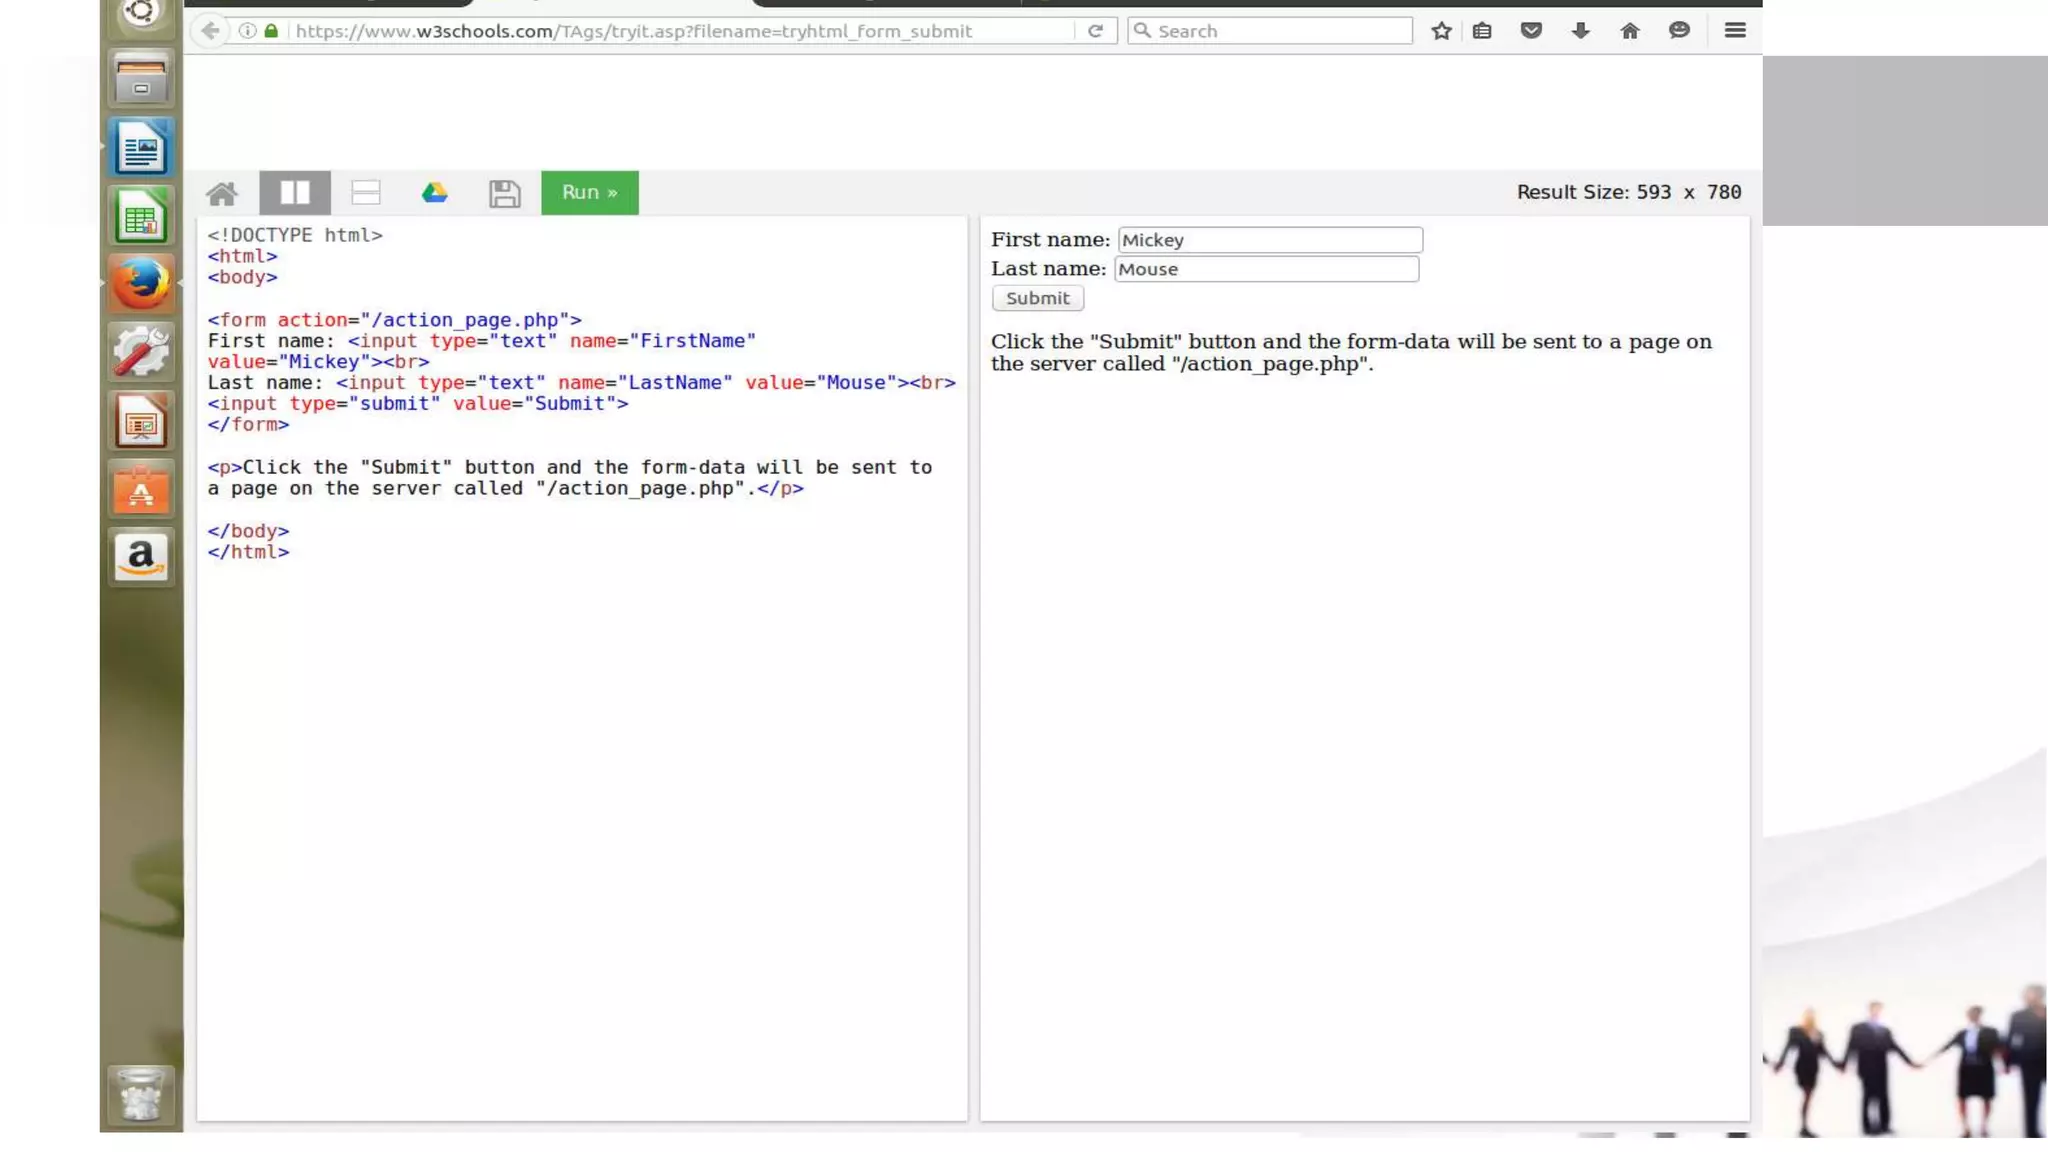The image size is (2048, 1152).
Task: Open Firefox hamburger menu
Action: [x=1735, y=31]
